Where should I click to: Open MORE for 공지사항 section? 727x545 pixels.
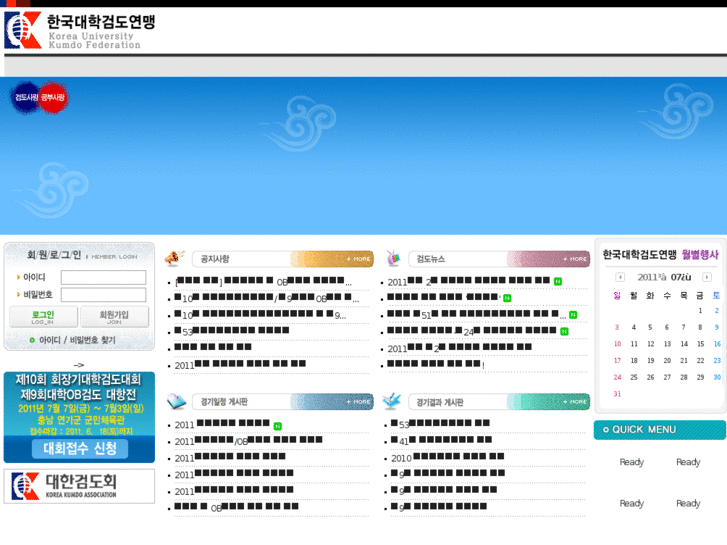pos(358,259)
